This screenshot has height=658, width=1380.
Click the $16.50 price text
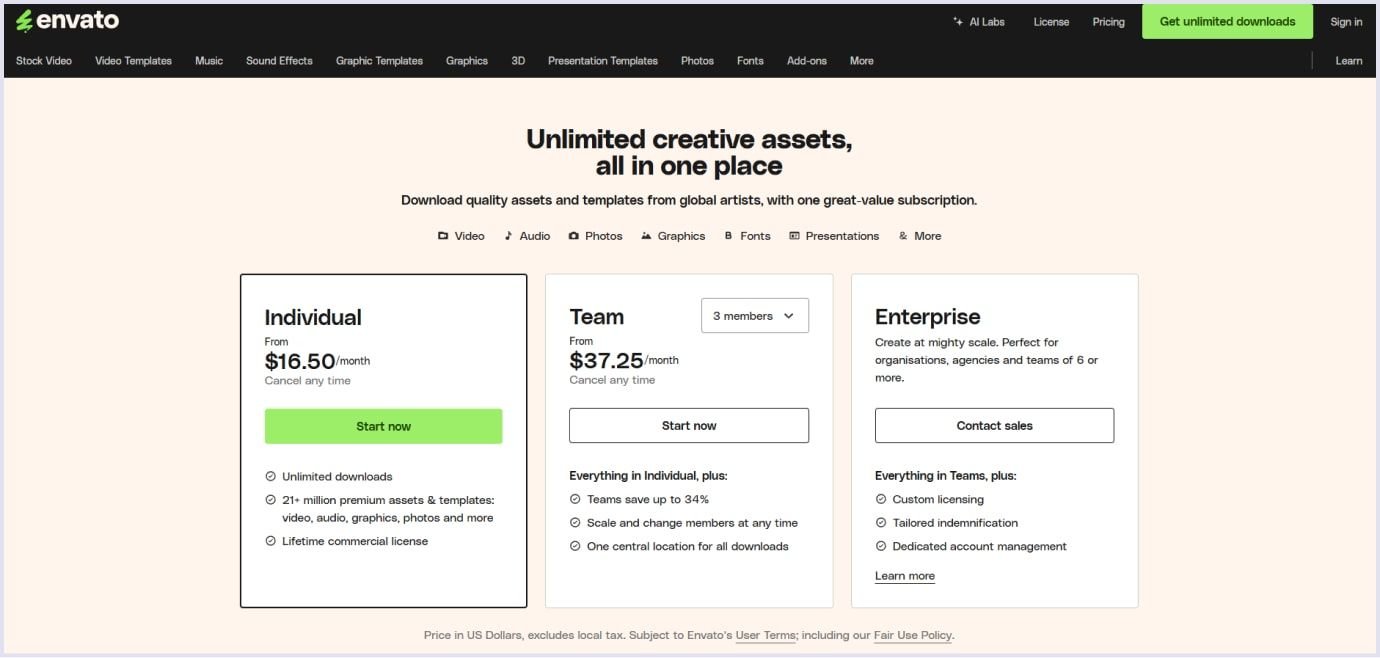tap(300, 362)
